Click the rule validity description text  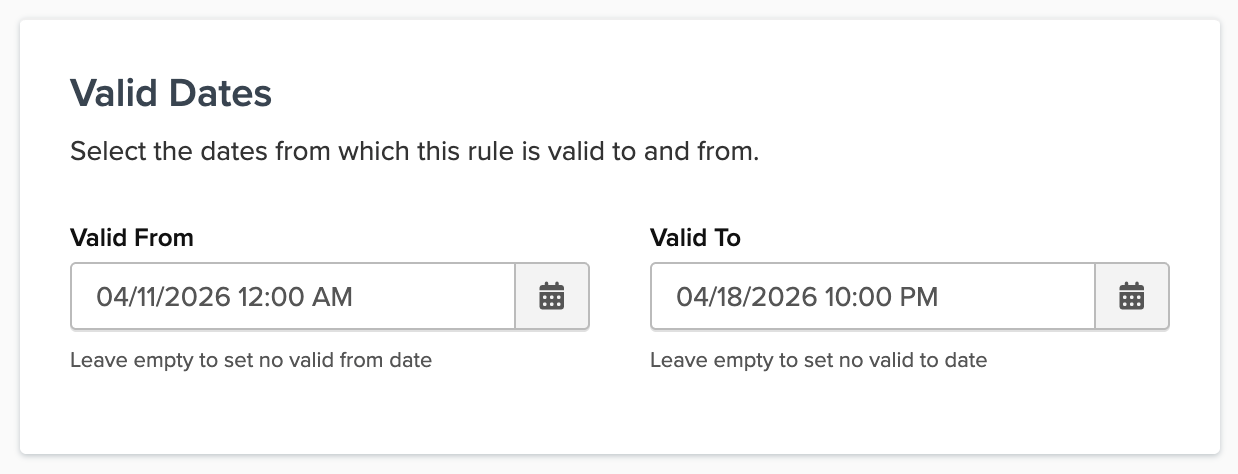click(415, 153)
